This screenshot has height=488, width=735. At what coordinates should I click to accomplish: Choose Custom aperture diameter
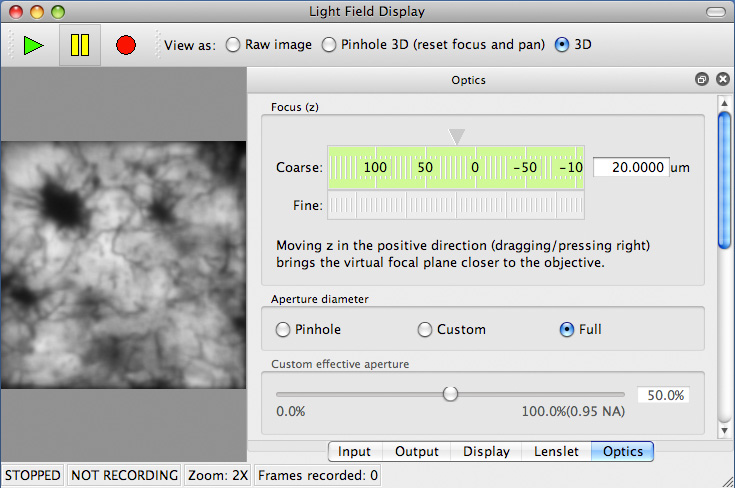point(426,329)
